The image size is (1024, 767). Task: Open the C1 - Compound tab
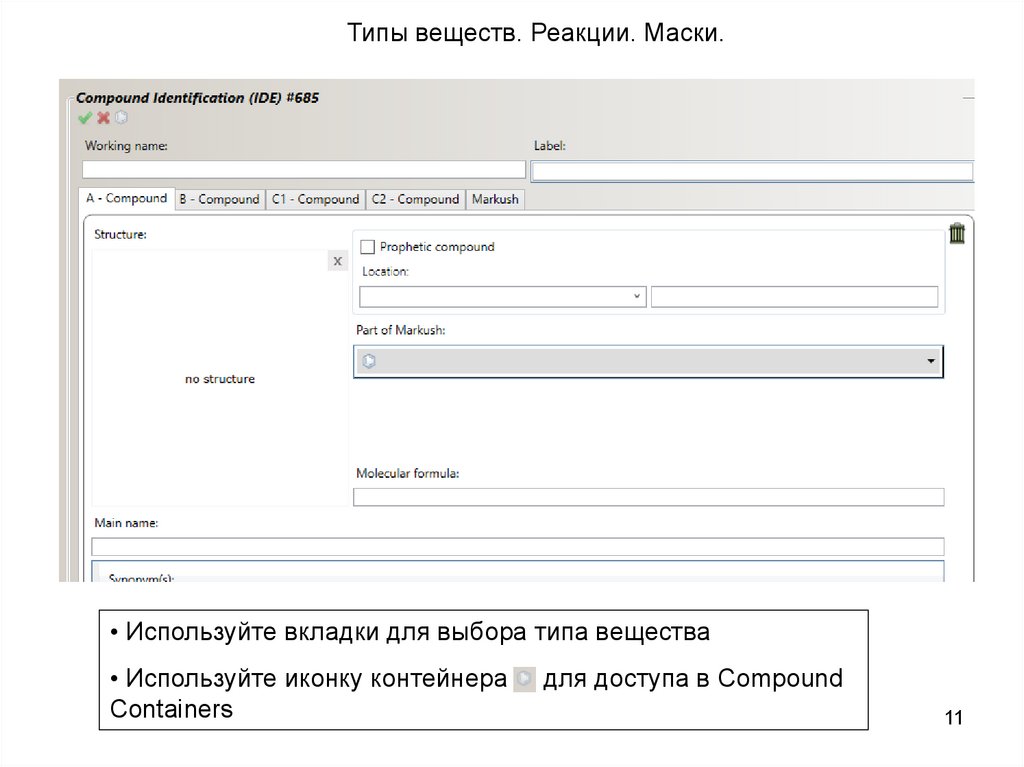(315, 199)
